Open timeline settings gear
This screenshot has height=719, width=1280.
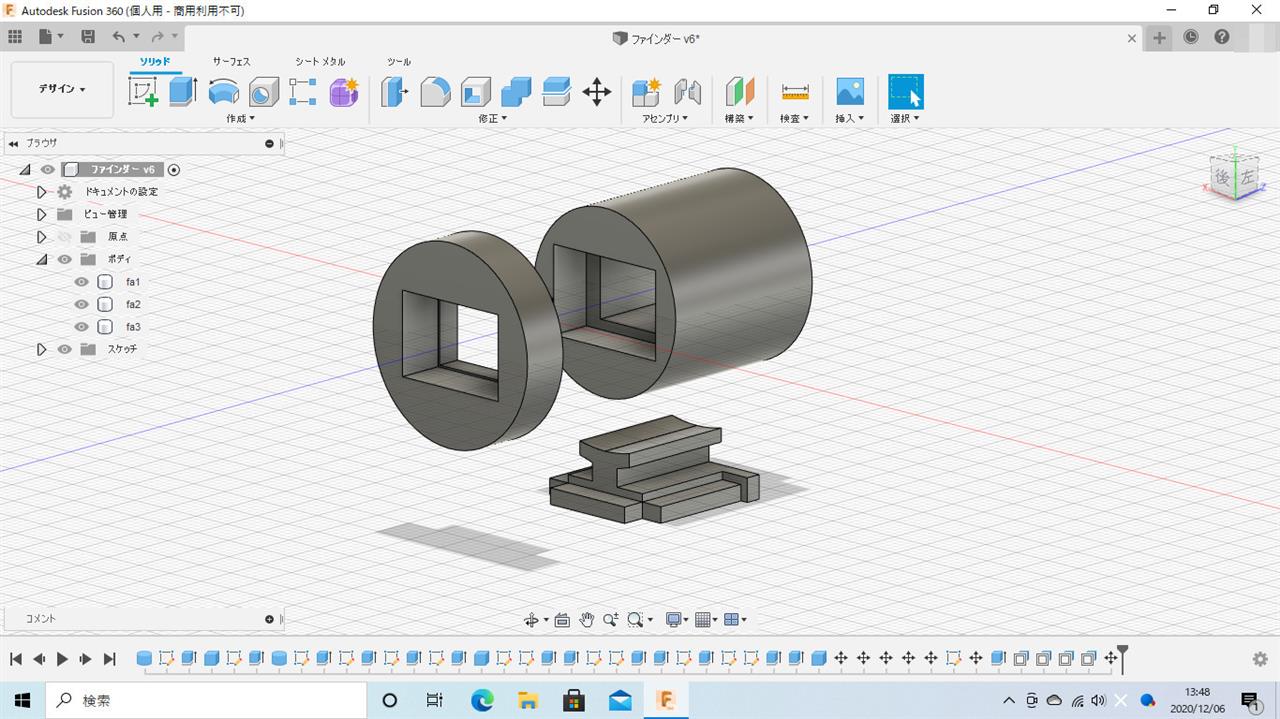coord(1260,659)
